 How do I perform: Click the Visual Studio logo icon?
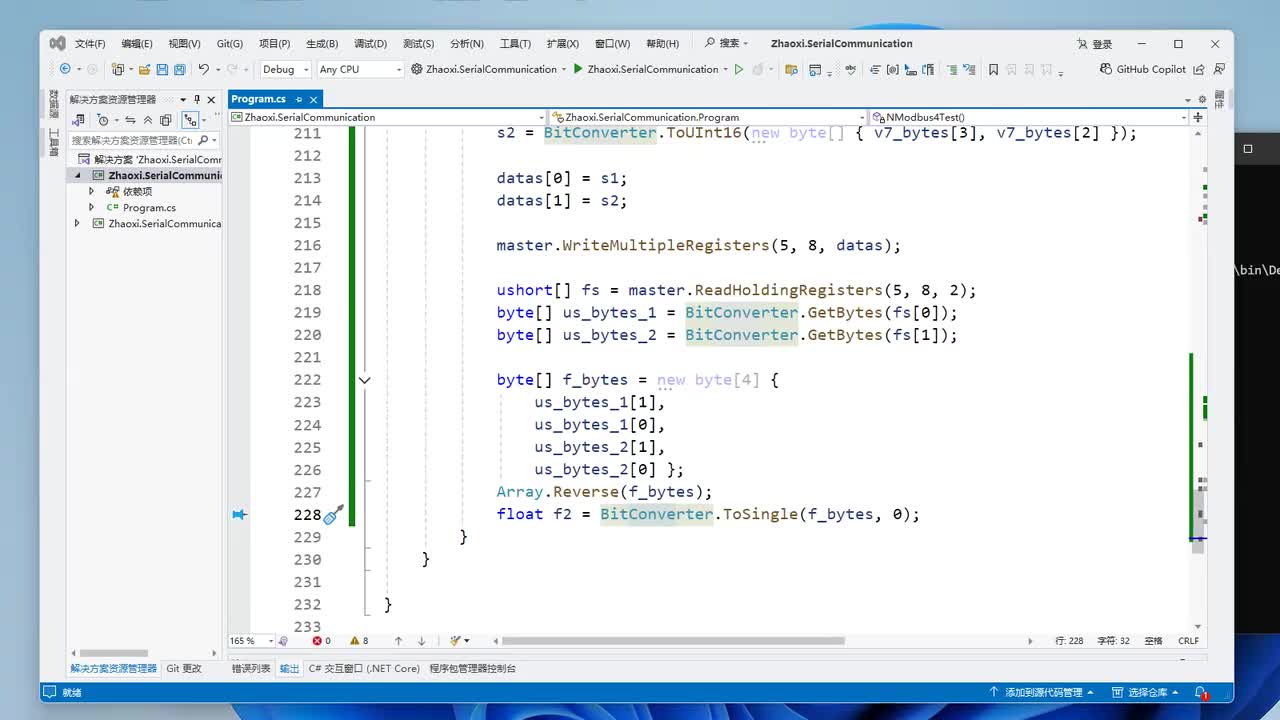coord(58,43)
